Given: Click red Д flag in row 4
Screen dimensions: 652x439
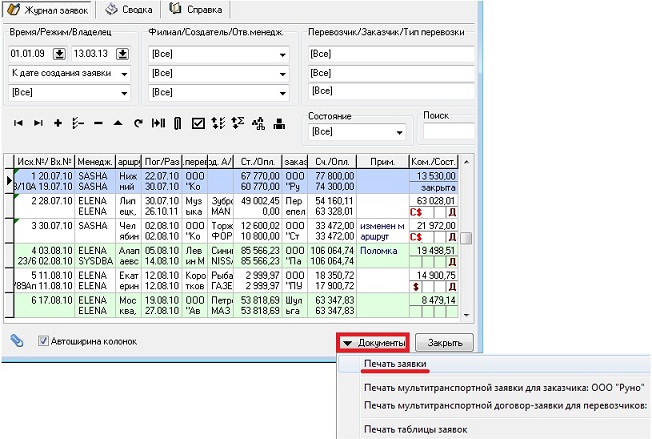Looking at the screenshot, I should click(452, 262).
